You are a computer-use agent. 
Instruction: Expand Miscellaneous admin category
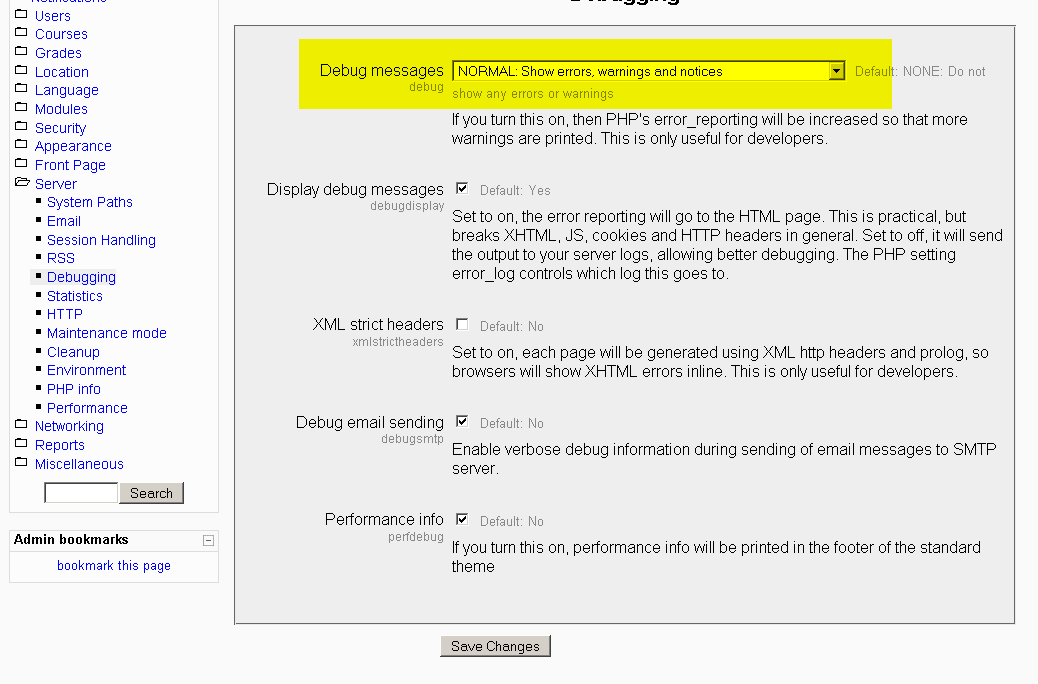[x=79, y=464]
